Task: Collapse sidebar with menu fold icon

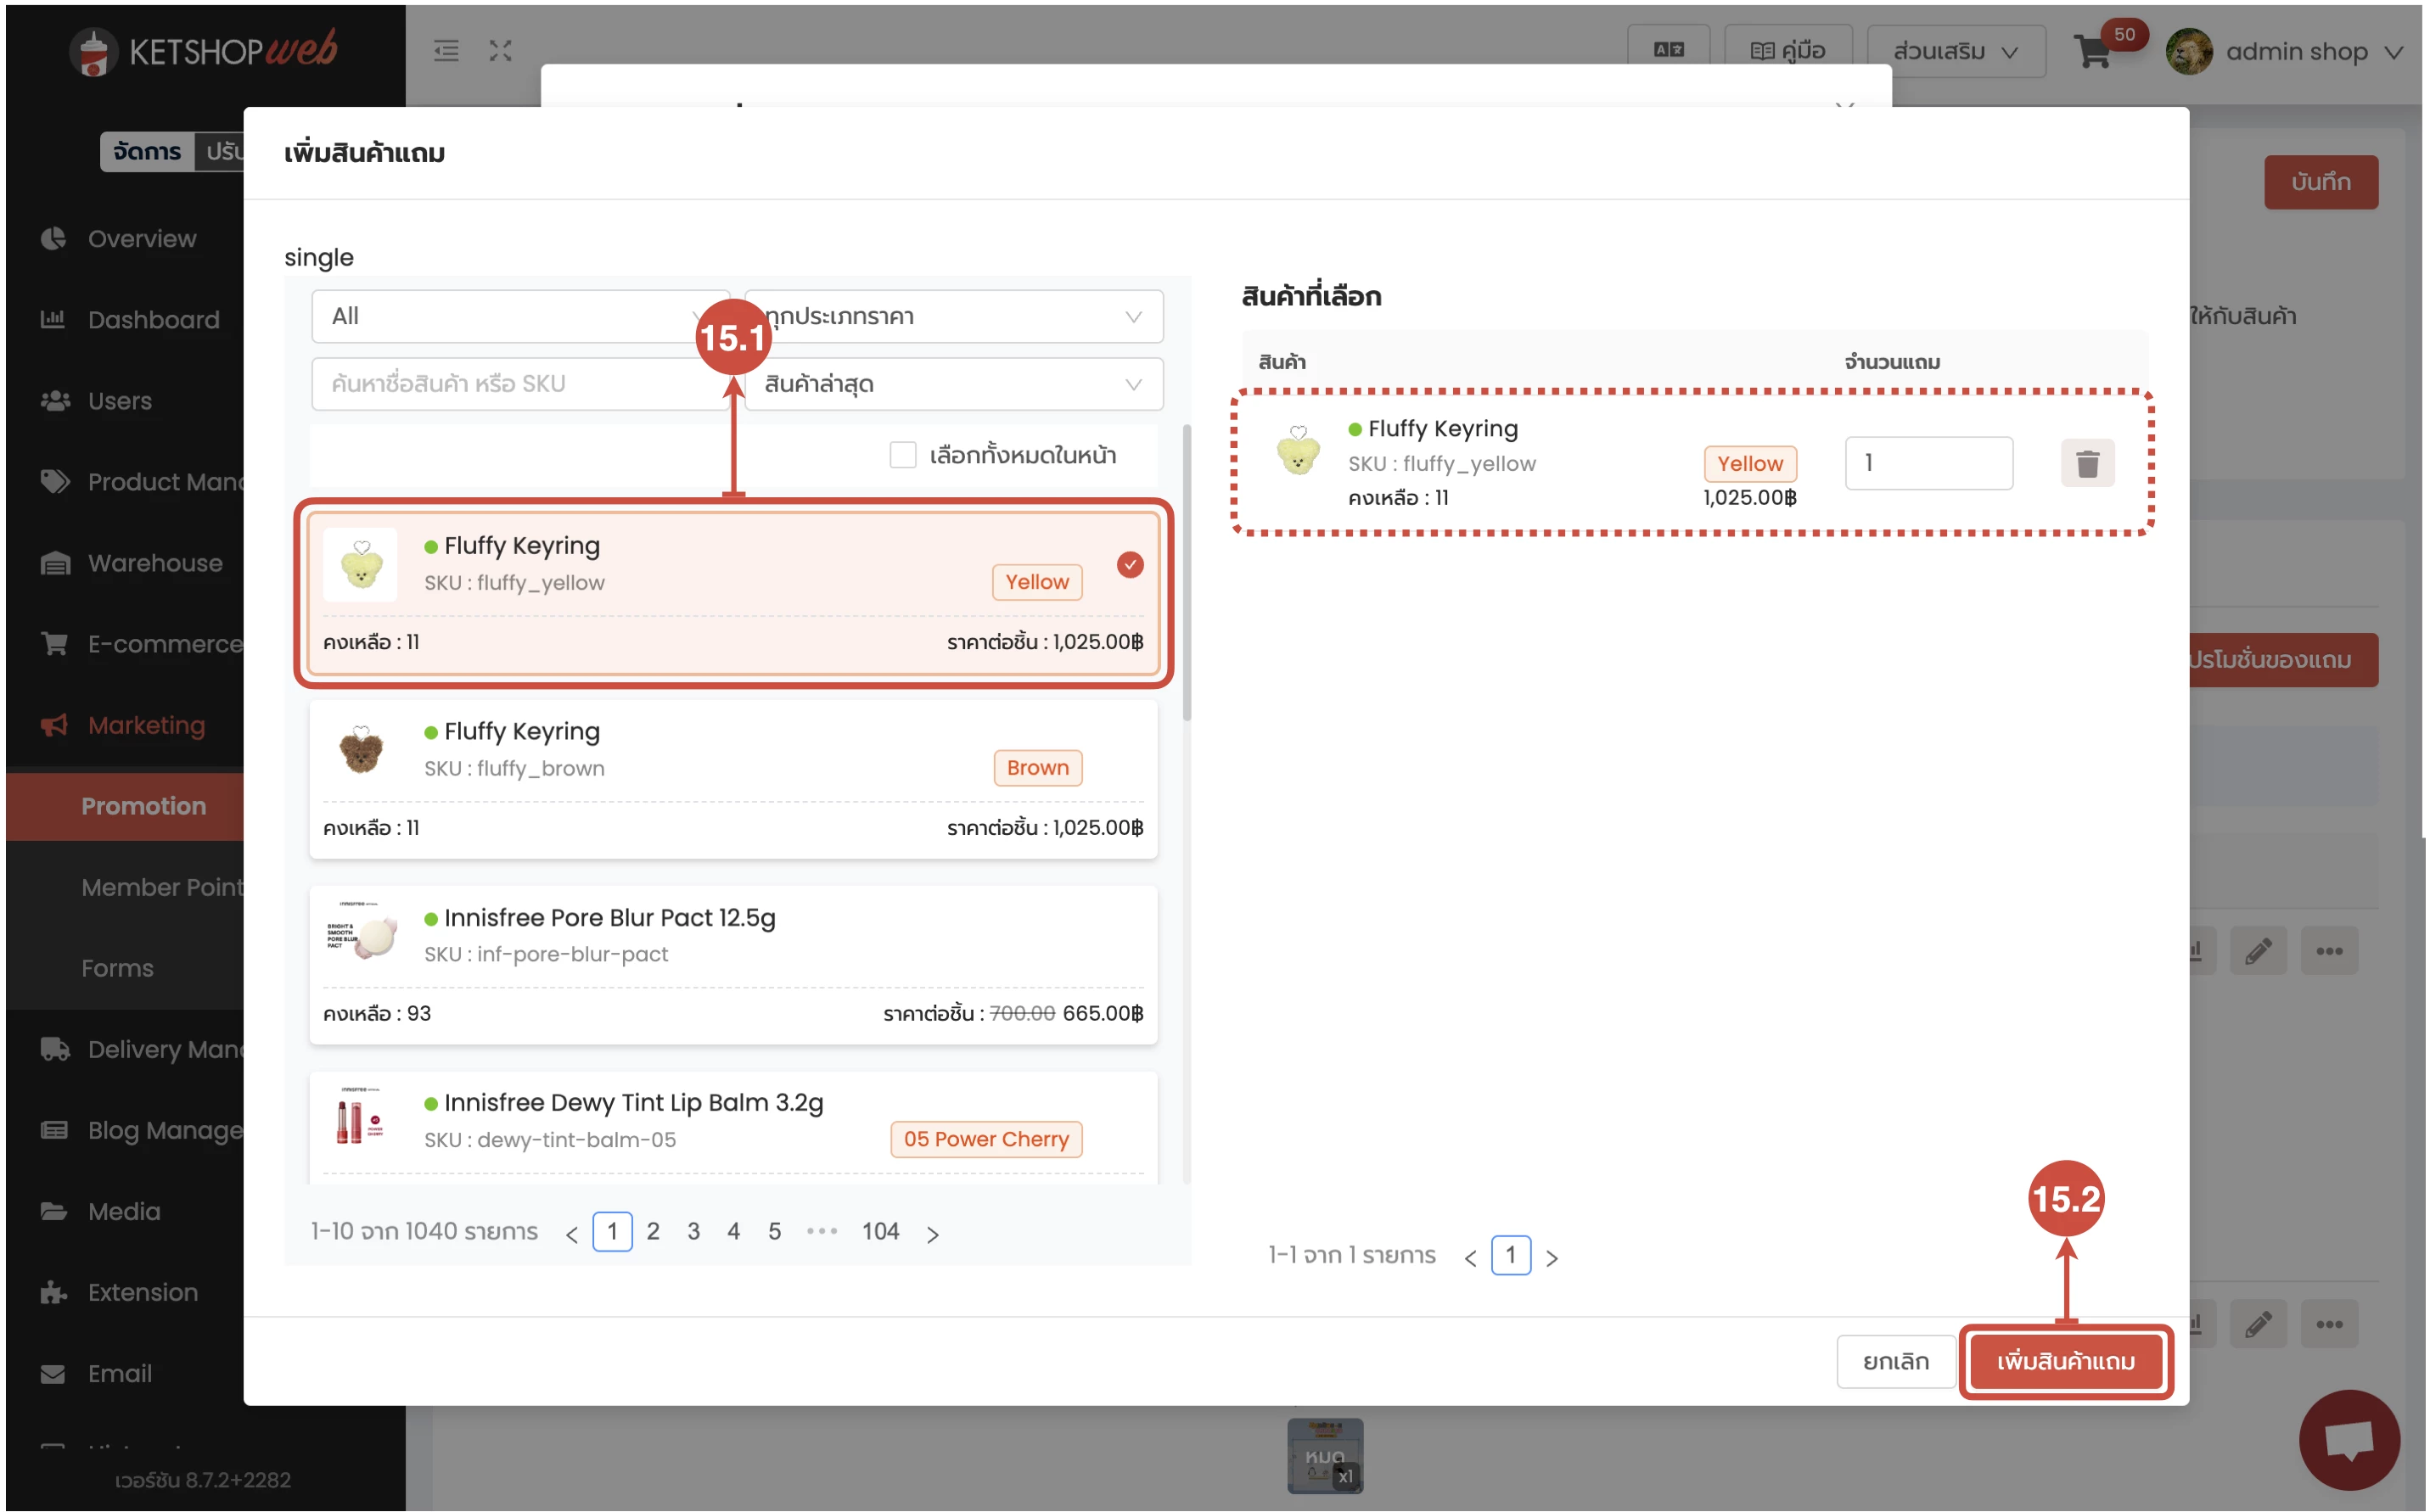Action: [446, 51]
